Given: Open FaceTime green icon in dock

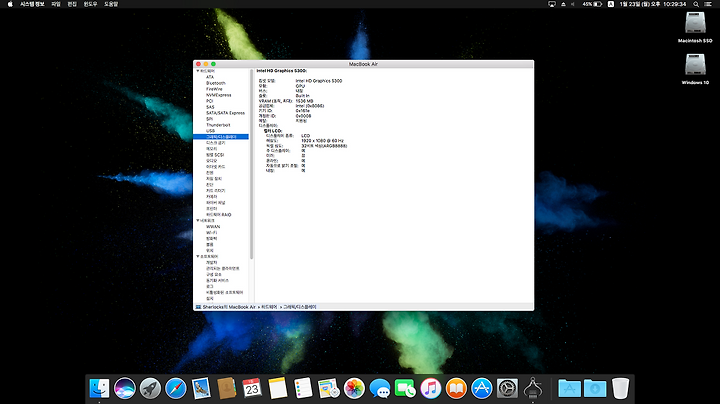Looking at the screenshot, I should tap(405, 388).
